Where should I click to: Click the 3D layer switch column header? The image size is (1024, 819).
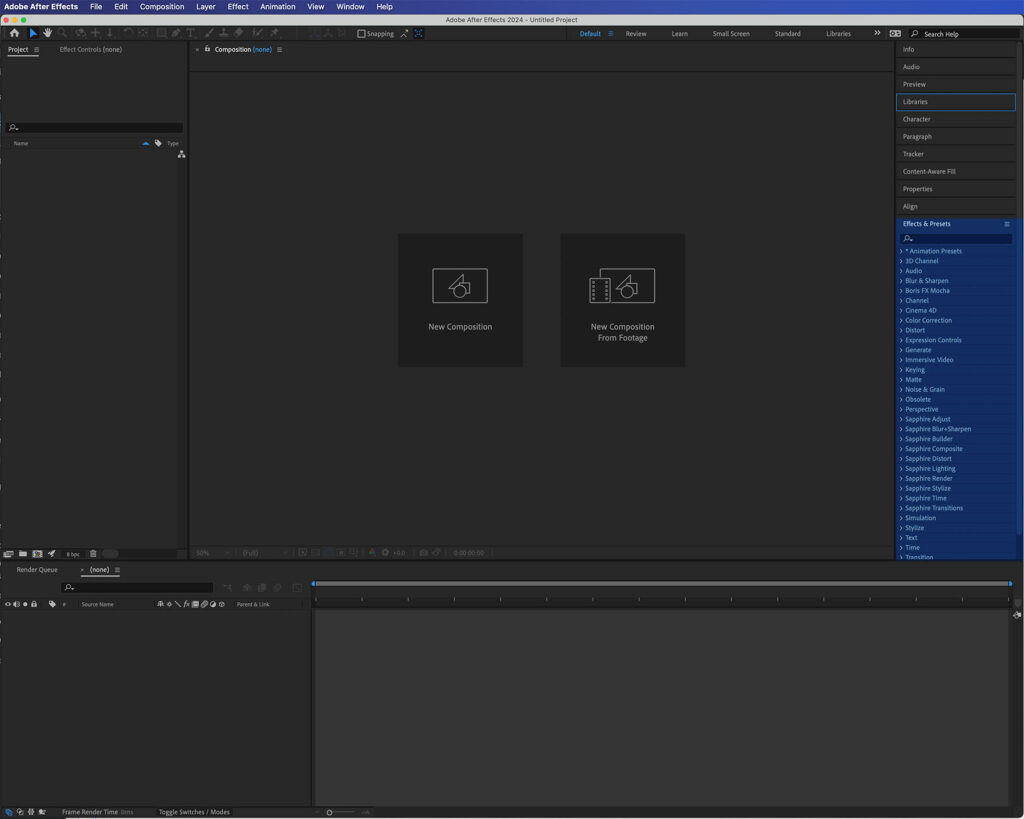point(221,604)
